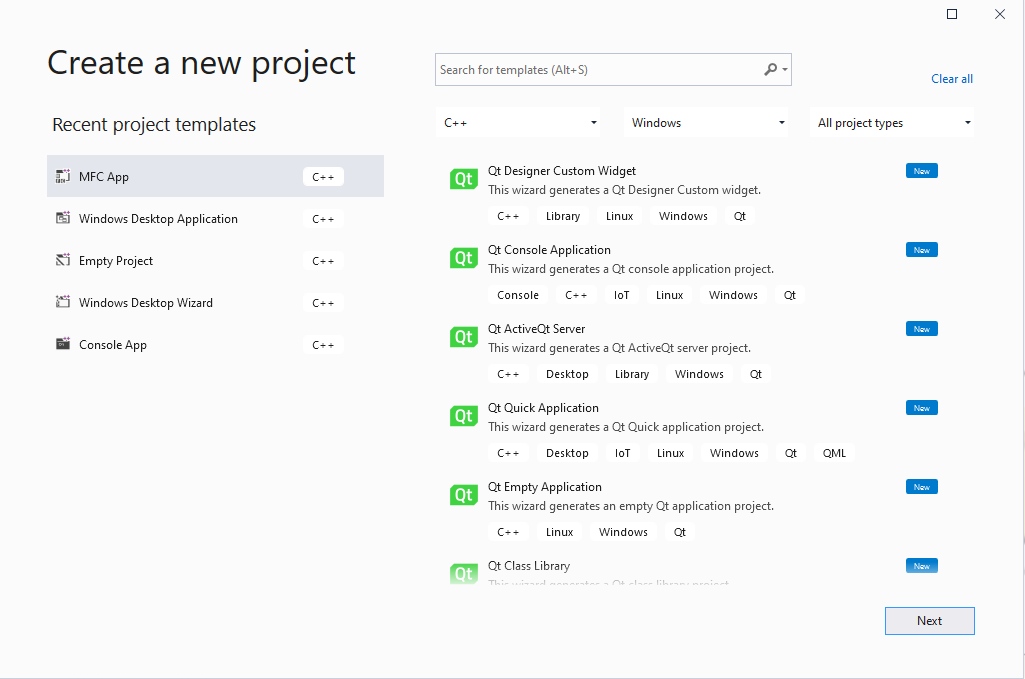1025x679 pixels.
Task: Click Desktop tag under Qt ActiveQt Server
Action: point(567,374)
